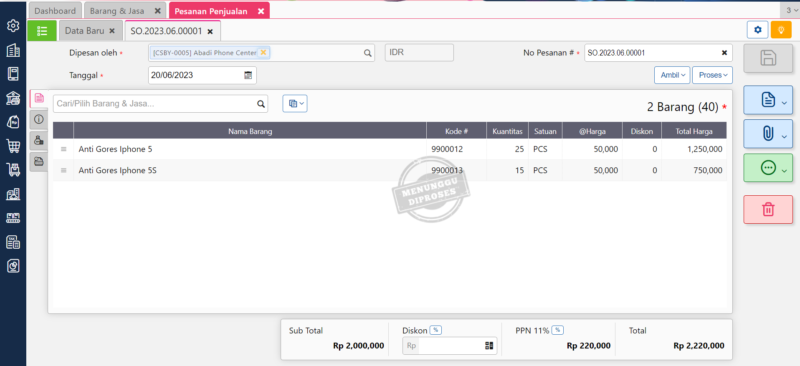Screen dimensions: 800x366
Task: Click the calculator icon in Diskon field
Action: (489, 346)
